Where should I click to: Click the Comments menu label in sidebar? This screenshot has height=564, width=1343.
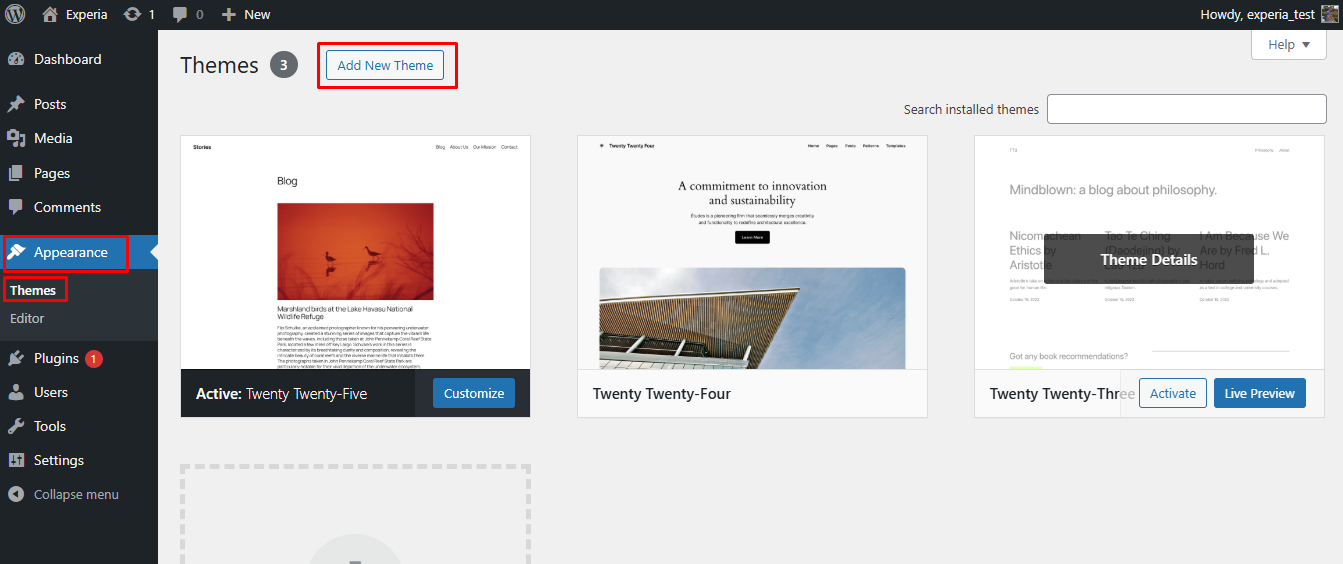pos(67,207)
